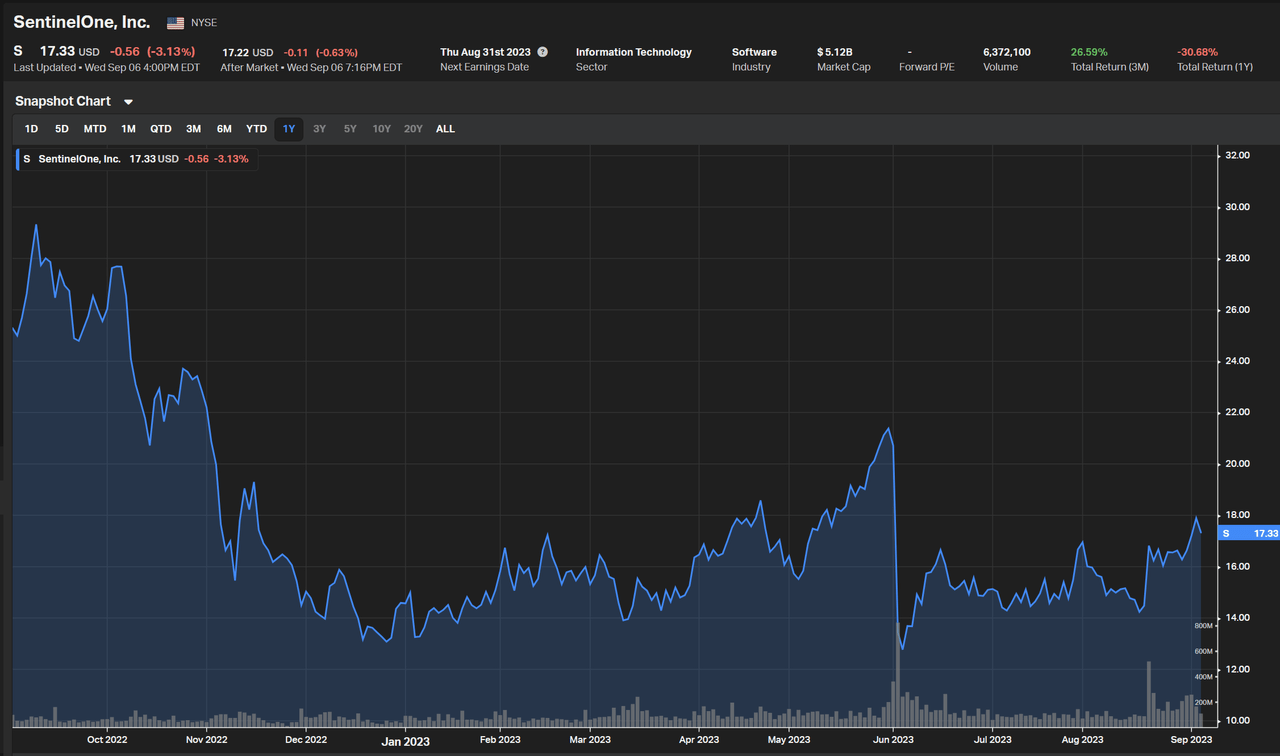Click the Snapshot Chart heading
The image size is (1280, 756).
[63, 101]
